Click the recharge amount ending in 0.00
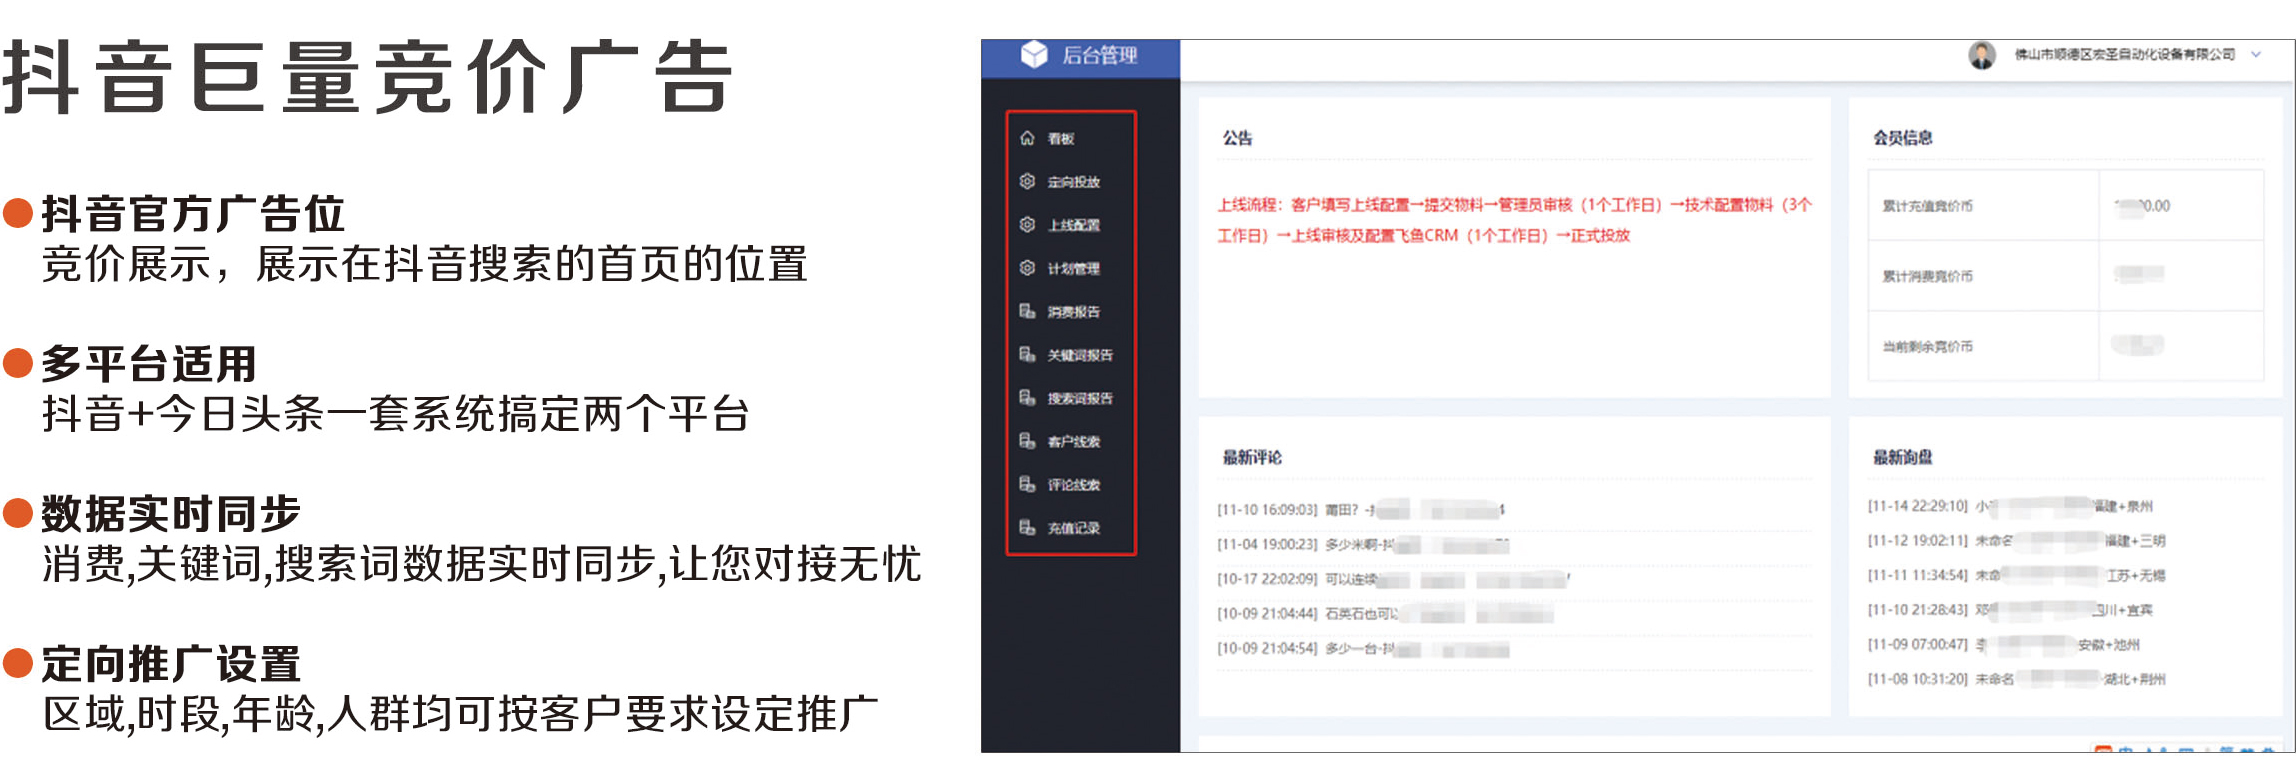This screenshot has height=776, width=2296. pyautogui.click(x=2142, y=206)
